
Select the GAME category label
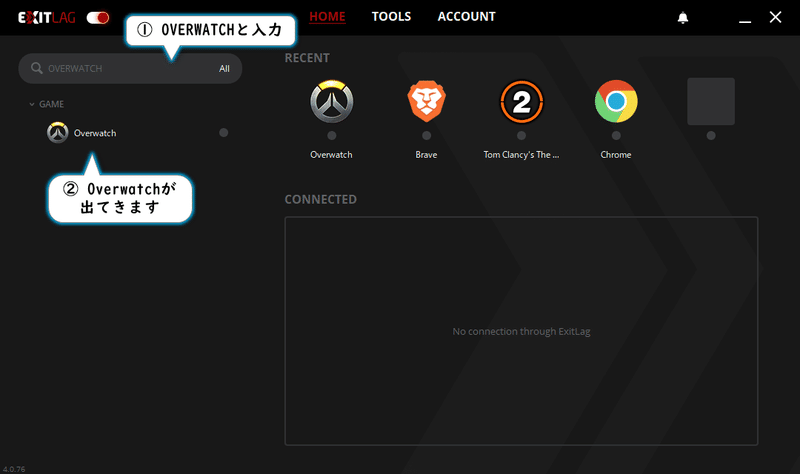pyautogui.click(x=52, y=104)
